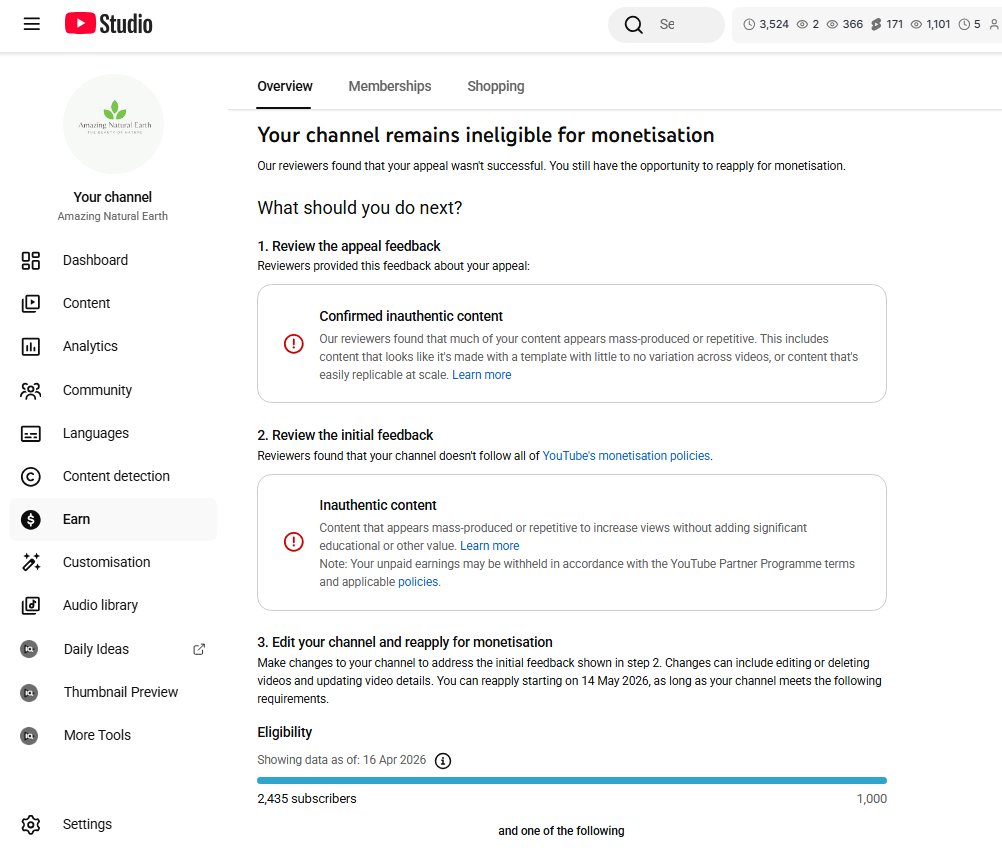Click '2,435 subscribers' text

(x=307, y=799)
